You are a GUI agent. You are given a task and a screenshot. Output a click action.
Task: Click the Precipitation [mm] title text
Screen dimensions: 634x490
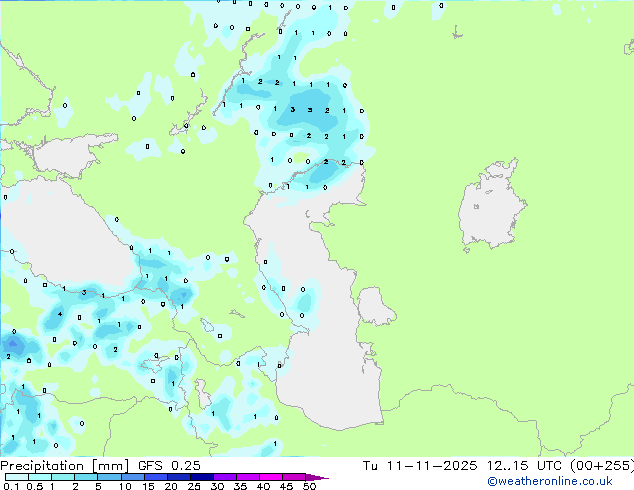(x=65, y=466)
